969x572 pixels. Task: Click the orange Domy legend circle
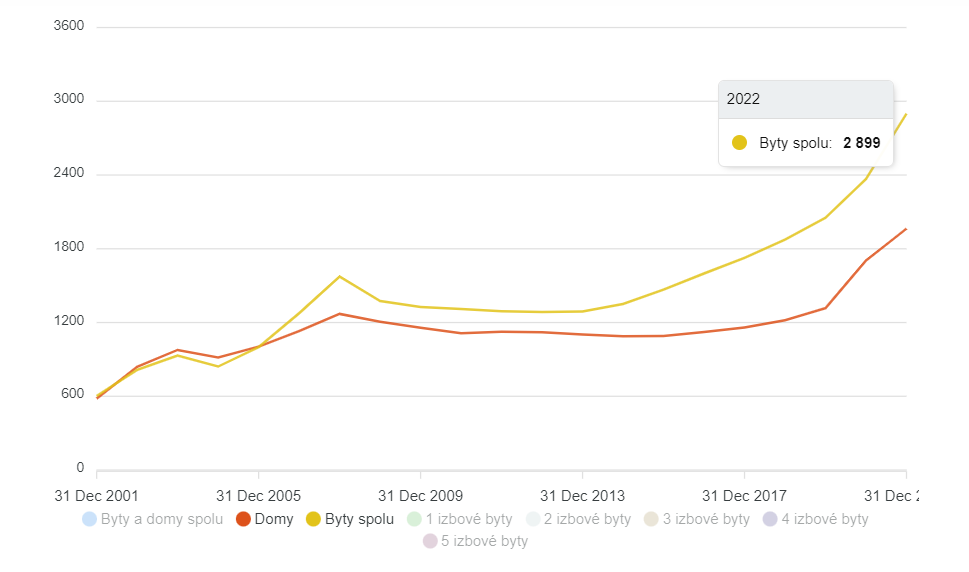click(x=243, y=519)
